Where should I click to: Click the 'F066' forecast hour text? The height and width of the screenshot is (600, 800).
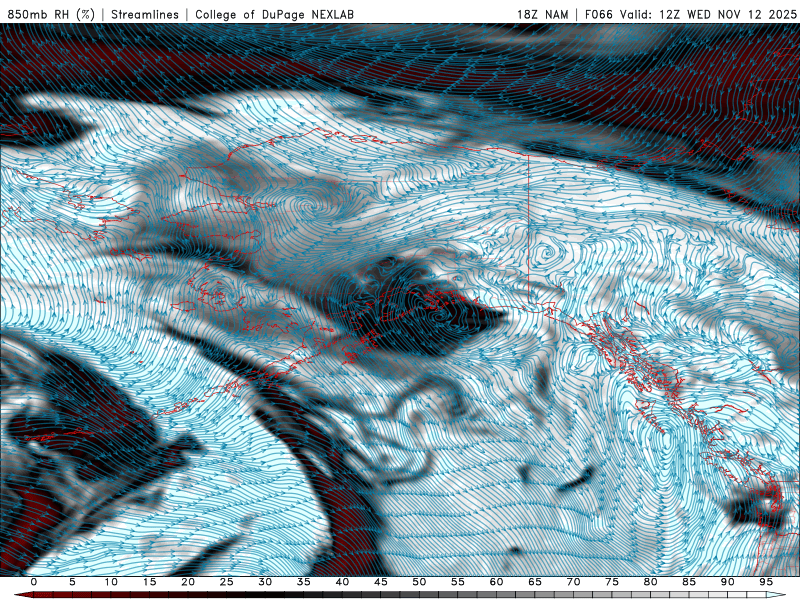pos(598,14)
